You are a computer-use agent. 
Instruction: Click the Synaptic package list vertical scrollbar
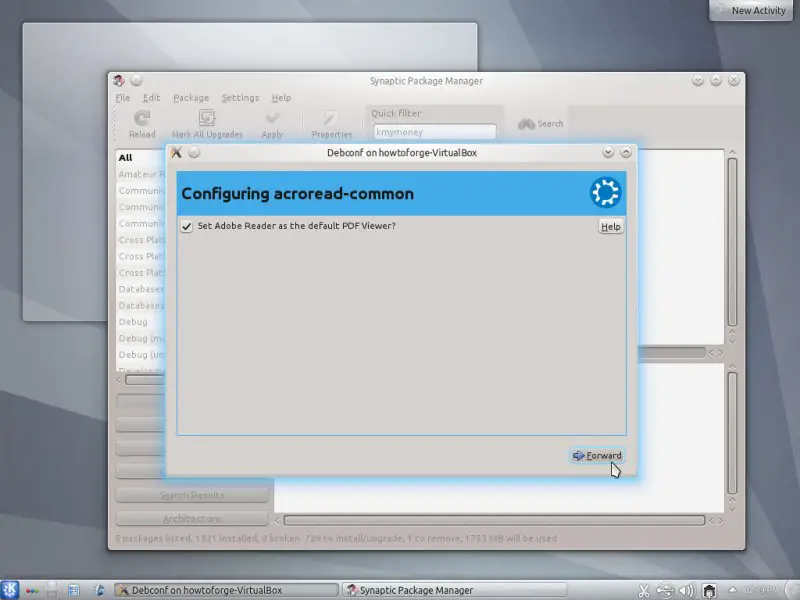click(732, 241)
